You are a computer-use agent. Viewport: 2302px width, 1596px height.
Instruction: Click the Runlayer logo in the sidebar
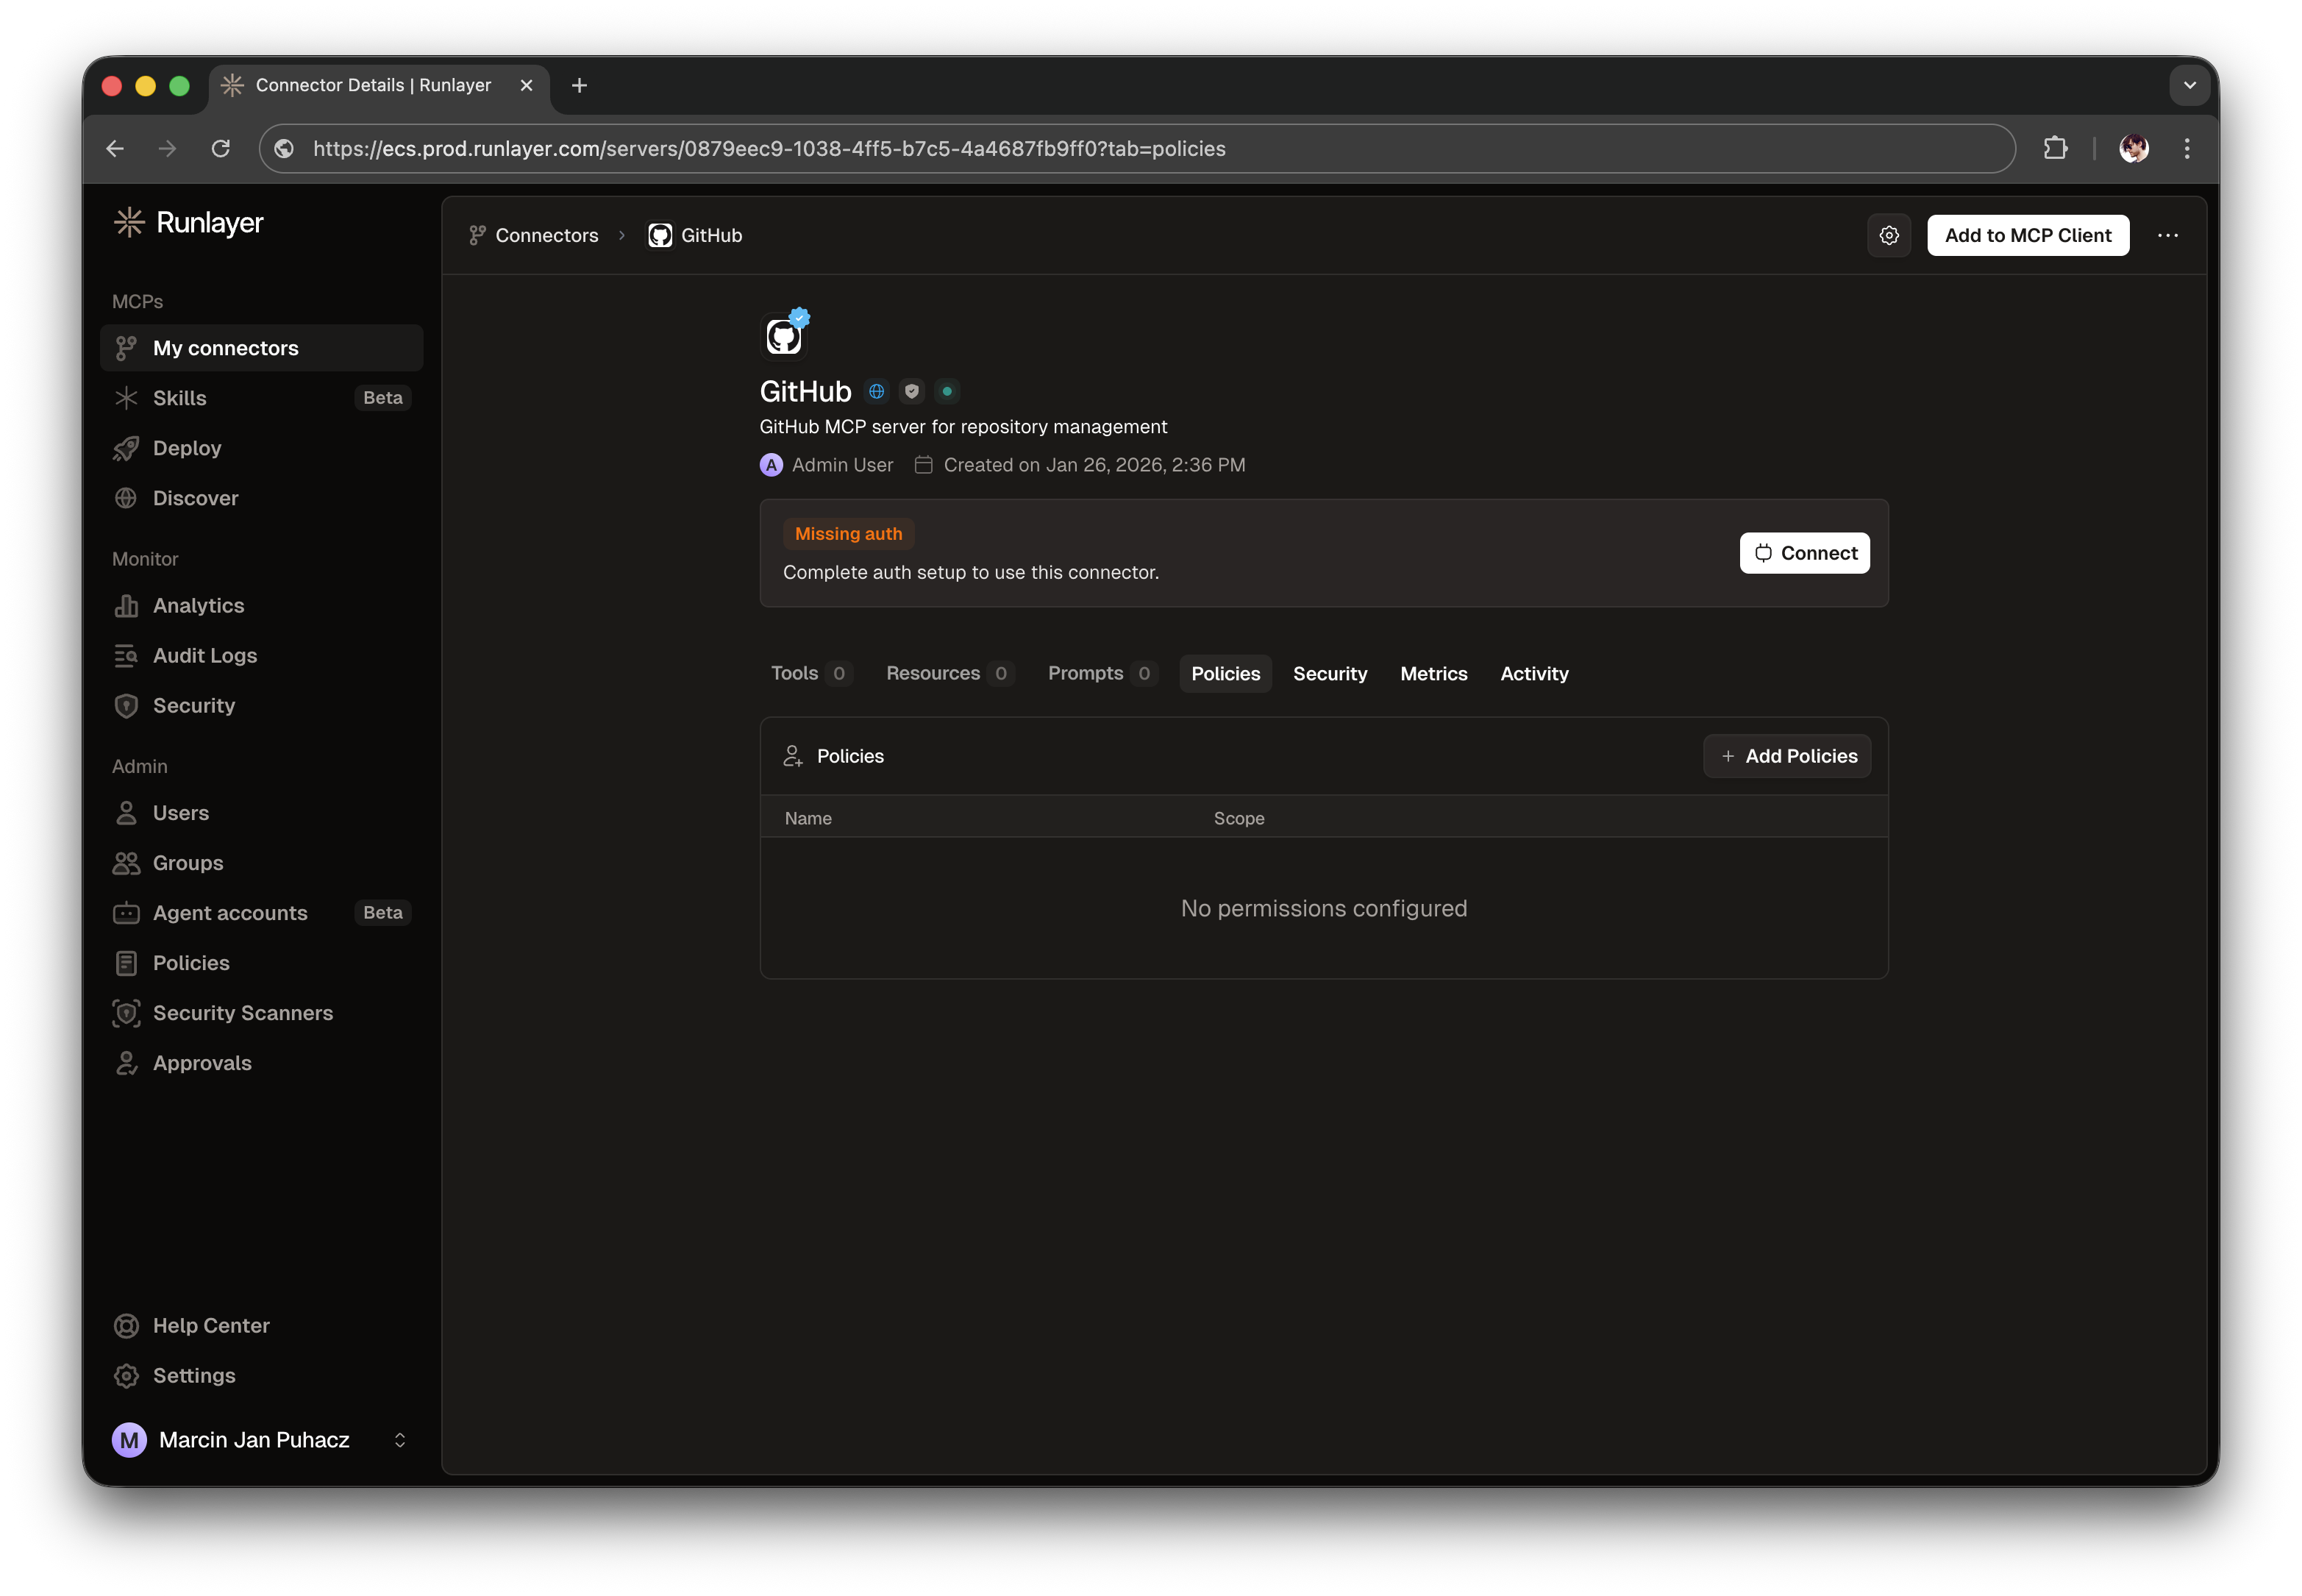189,223
